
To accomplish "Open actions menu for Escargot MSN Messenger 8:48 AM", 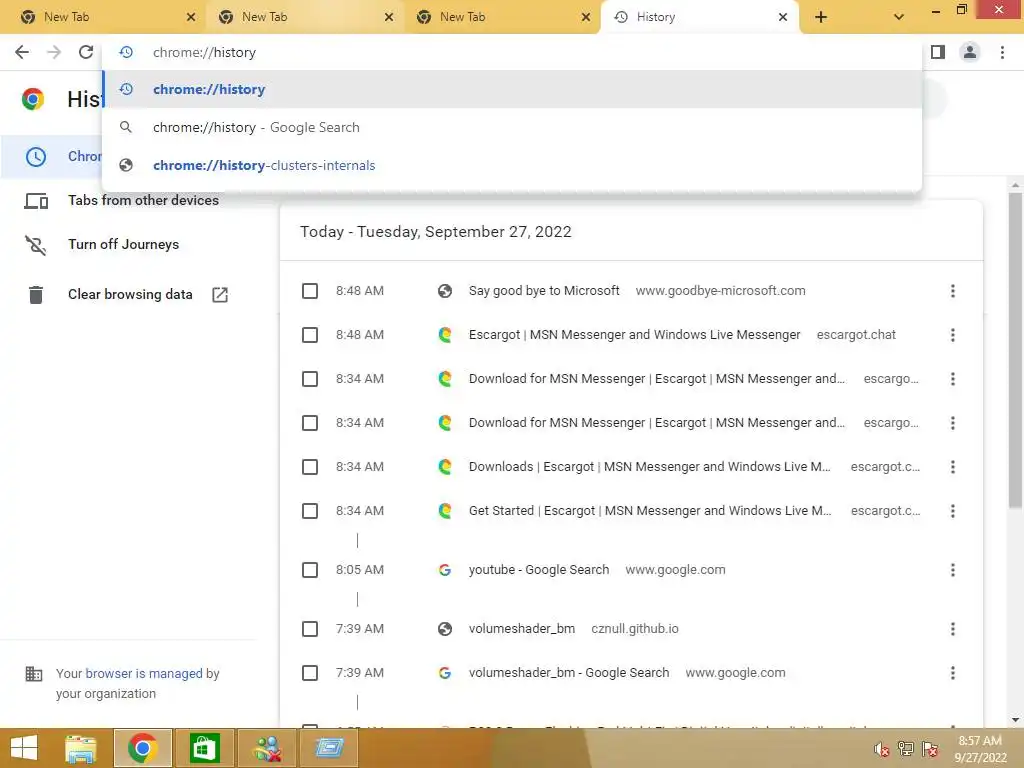I will click(953, 335).
